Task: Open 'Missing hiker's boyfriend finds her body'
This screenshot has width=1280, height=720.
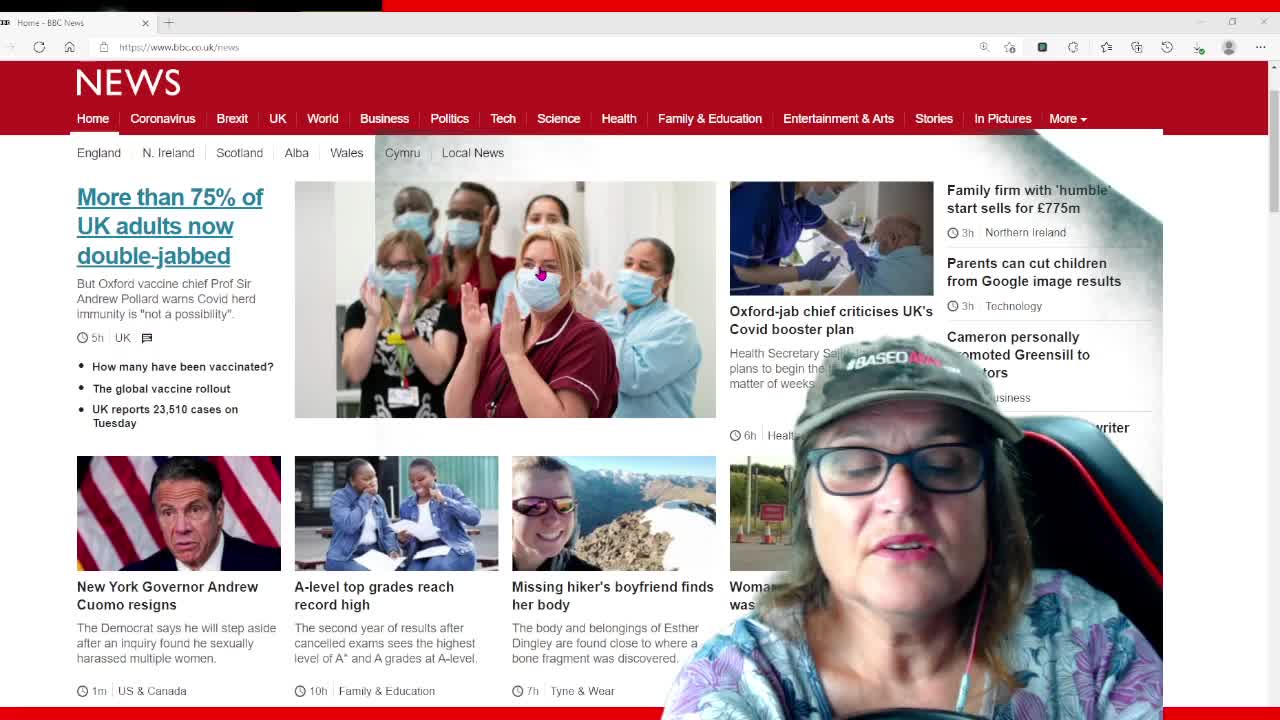Action: point(613,596)
